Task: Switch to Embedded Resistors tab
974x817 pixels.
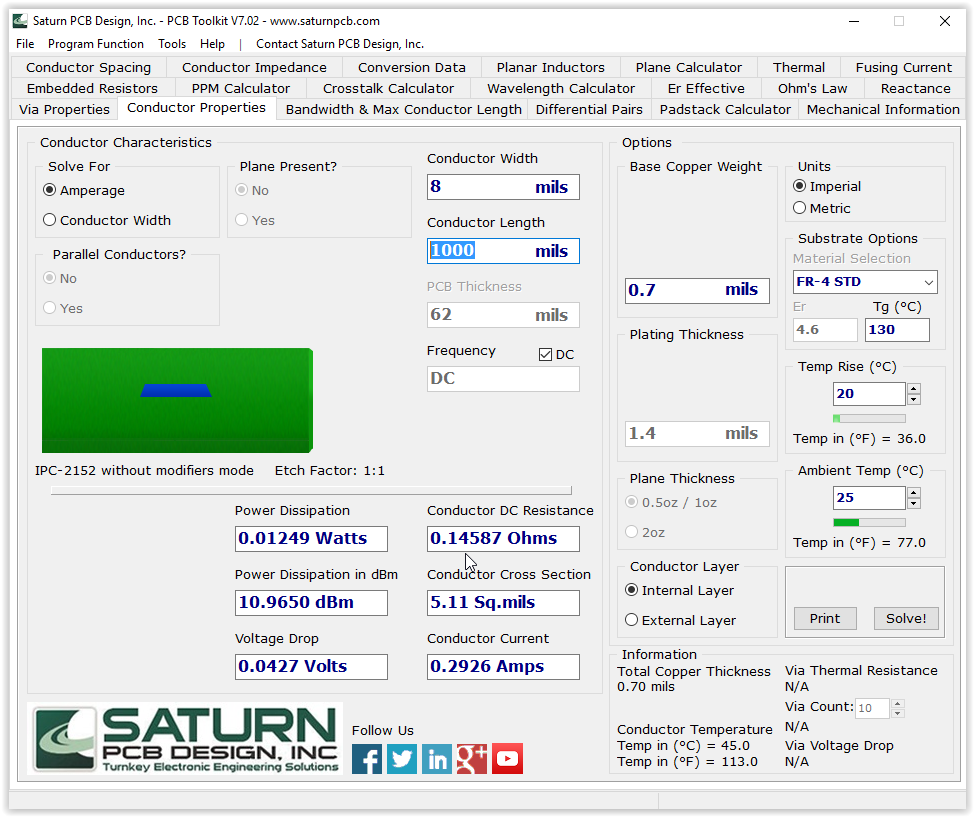Action: click(x=92, y=88)
